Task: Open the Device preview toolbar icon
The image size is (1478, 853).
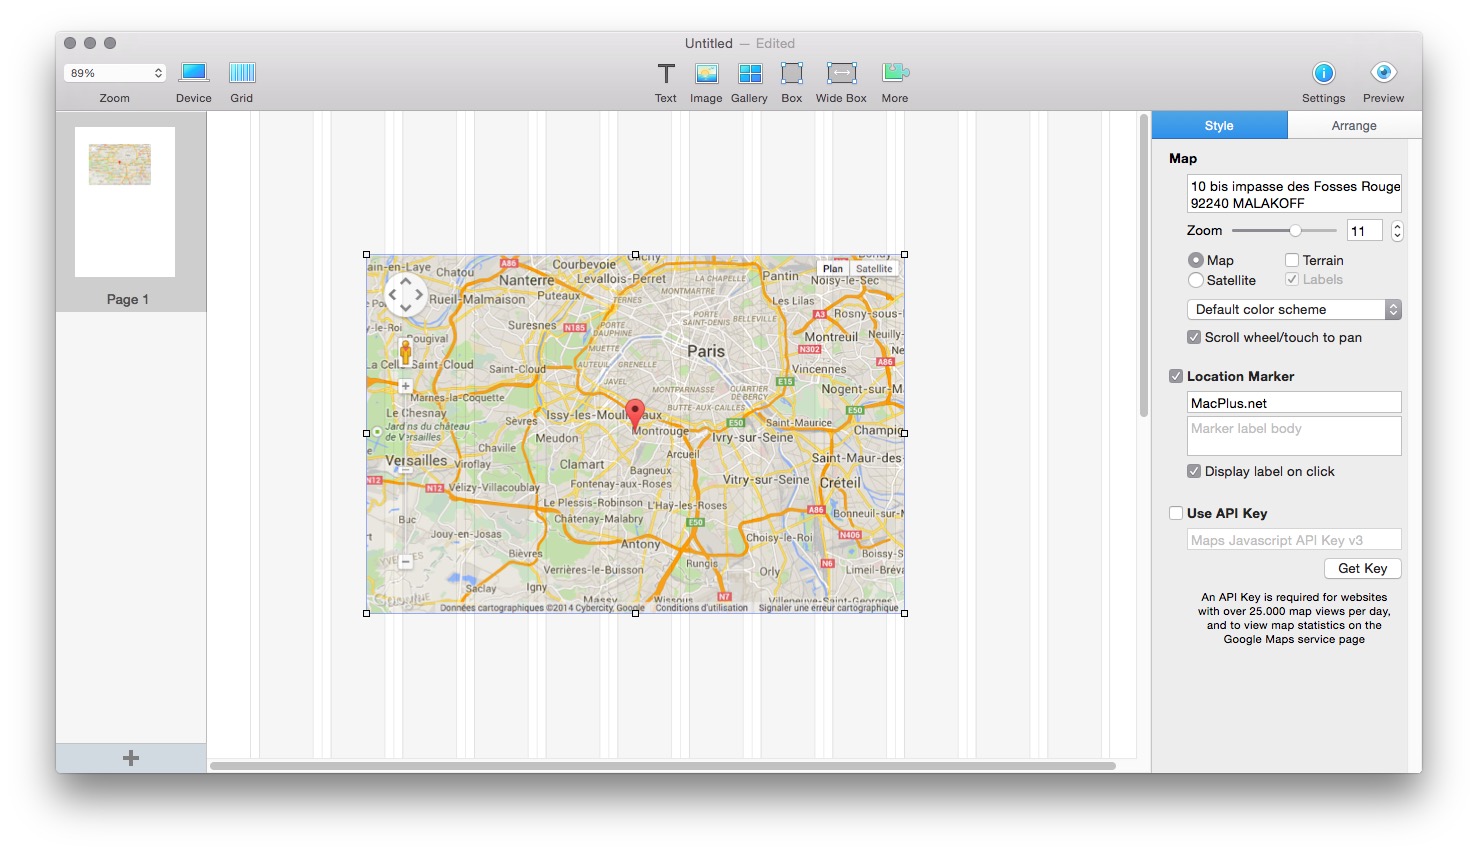Action: (x=194, y=73)
